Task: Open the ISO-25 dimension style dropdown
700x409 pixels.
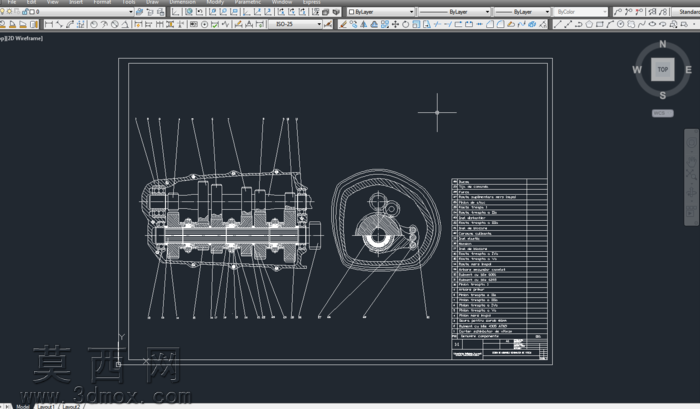Action: tap(319, 24)
